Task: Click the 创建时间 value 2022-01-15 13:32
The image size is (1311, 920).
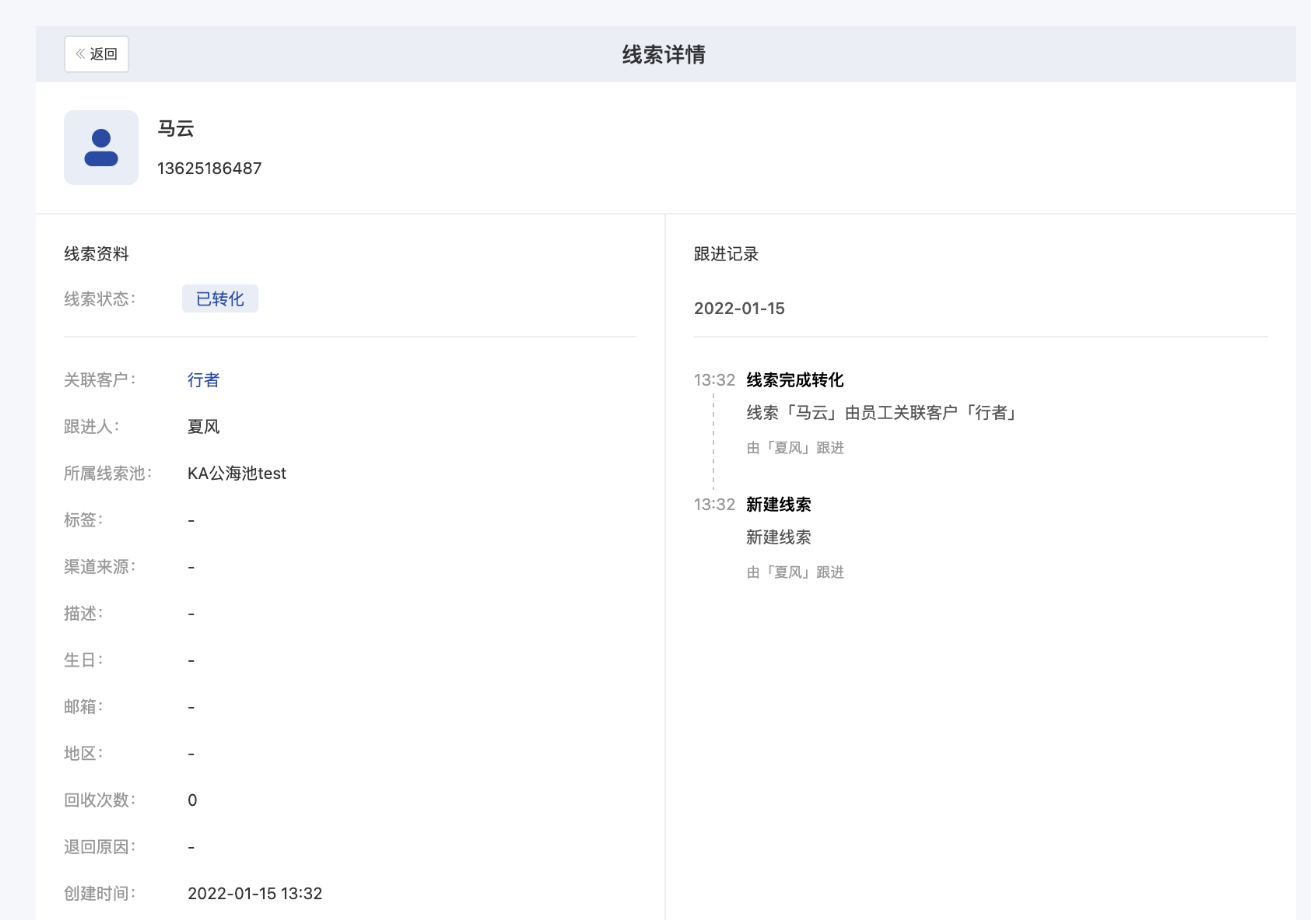Action: click(x=255, y=894)
